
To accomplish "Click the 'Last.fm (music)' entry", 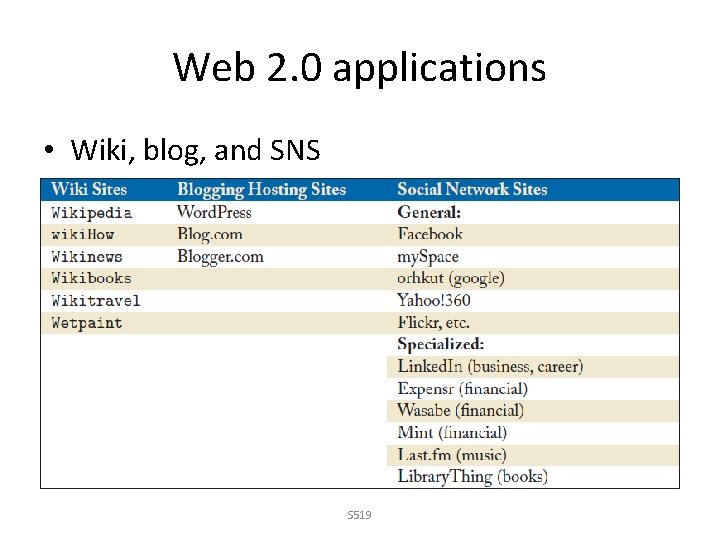I will click(452, 455).
